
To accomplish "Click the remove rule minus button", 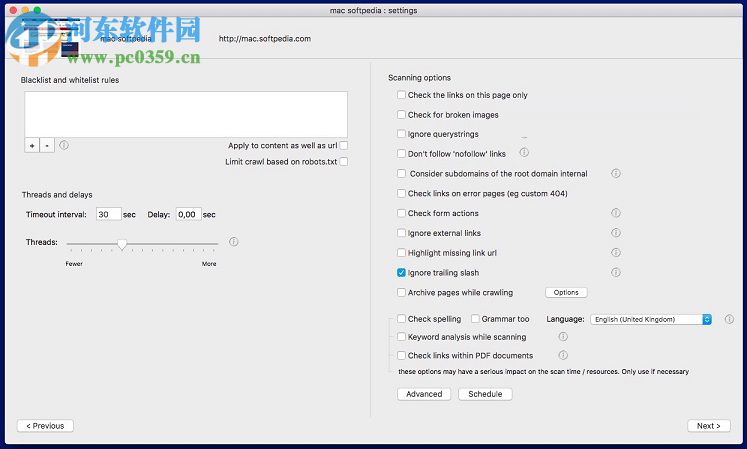I will pos(47,145).
